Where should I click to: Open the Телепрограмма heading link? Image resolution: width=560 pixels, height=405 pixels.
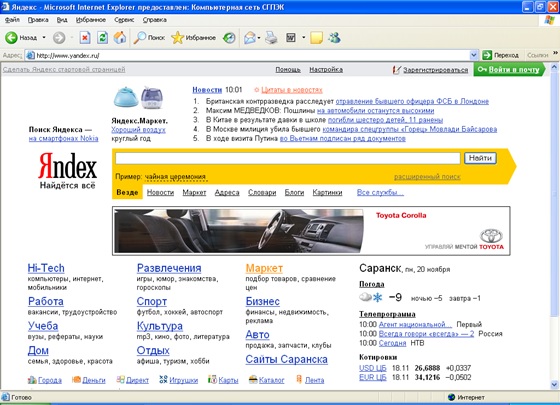[x=387, y=314]
